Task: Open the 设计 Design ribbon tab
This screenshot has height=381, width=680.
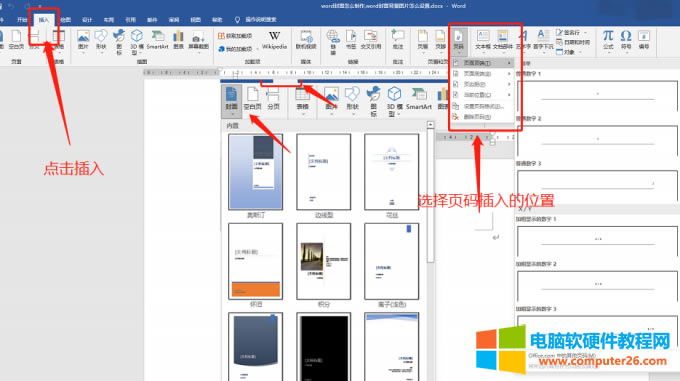Action: [87, 20]
